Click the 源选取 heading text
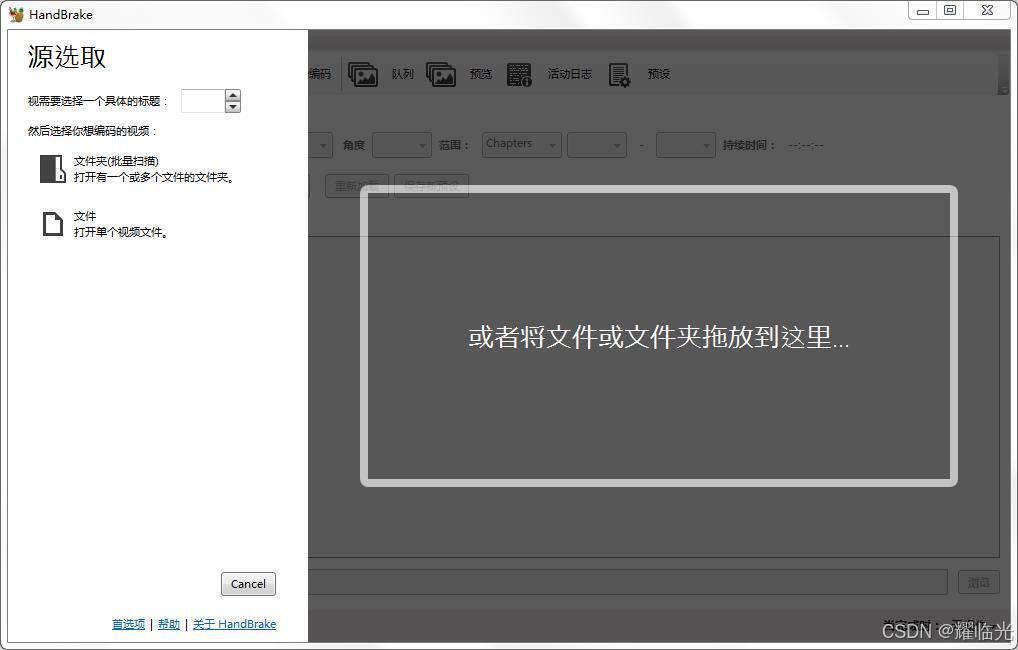This screenshot has width=1018, height=650. click(67, 57)
